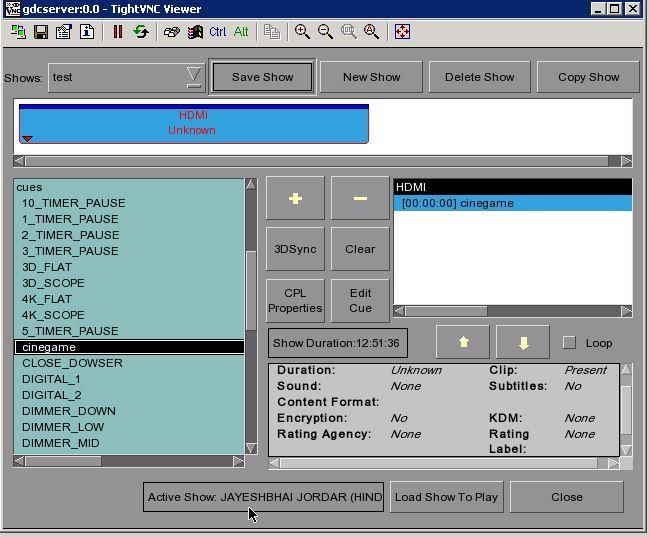Click the Zoom 100% magnifier icon
This screenshot has width=649, height=537.
point(349,32)
